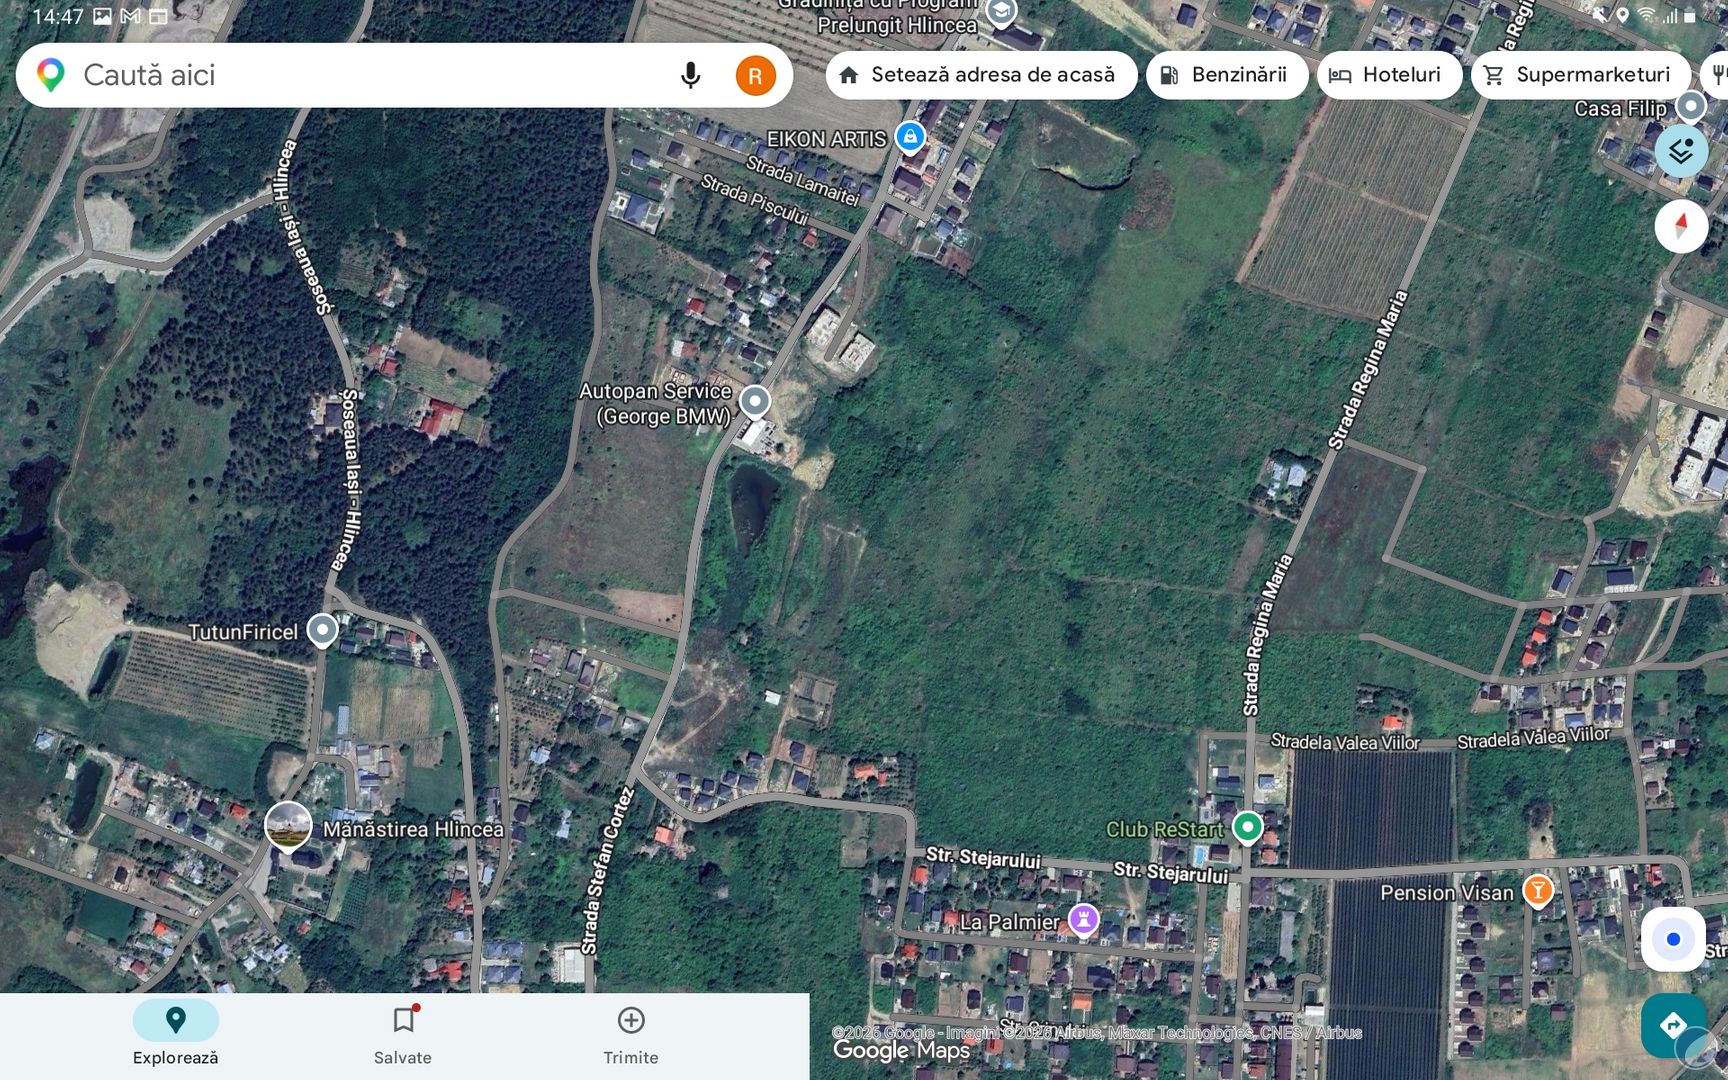Tap the TutunFiricel place label
Image resolution: width=1728 pixels, height=1080 pixels.
tap(243, 632)
